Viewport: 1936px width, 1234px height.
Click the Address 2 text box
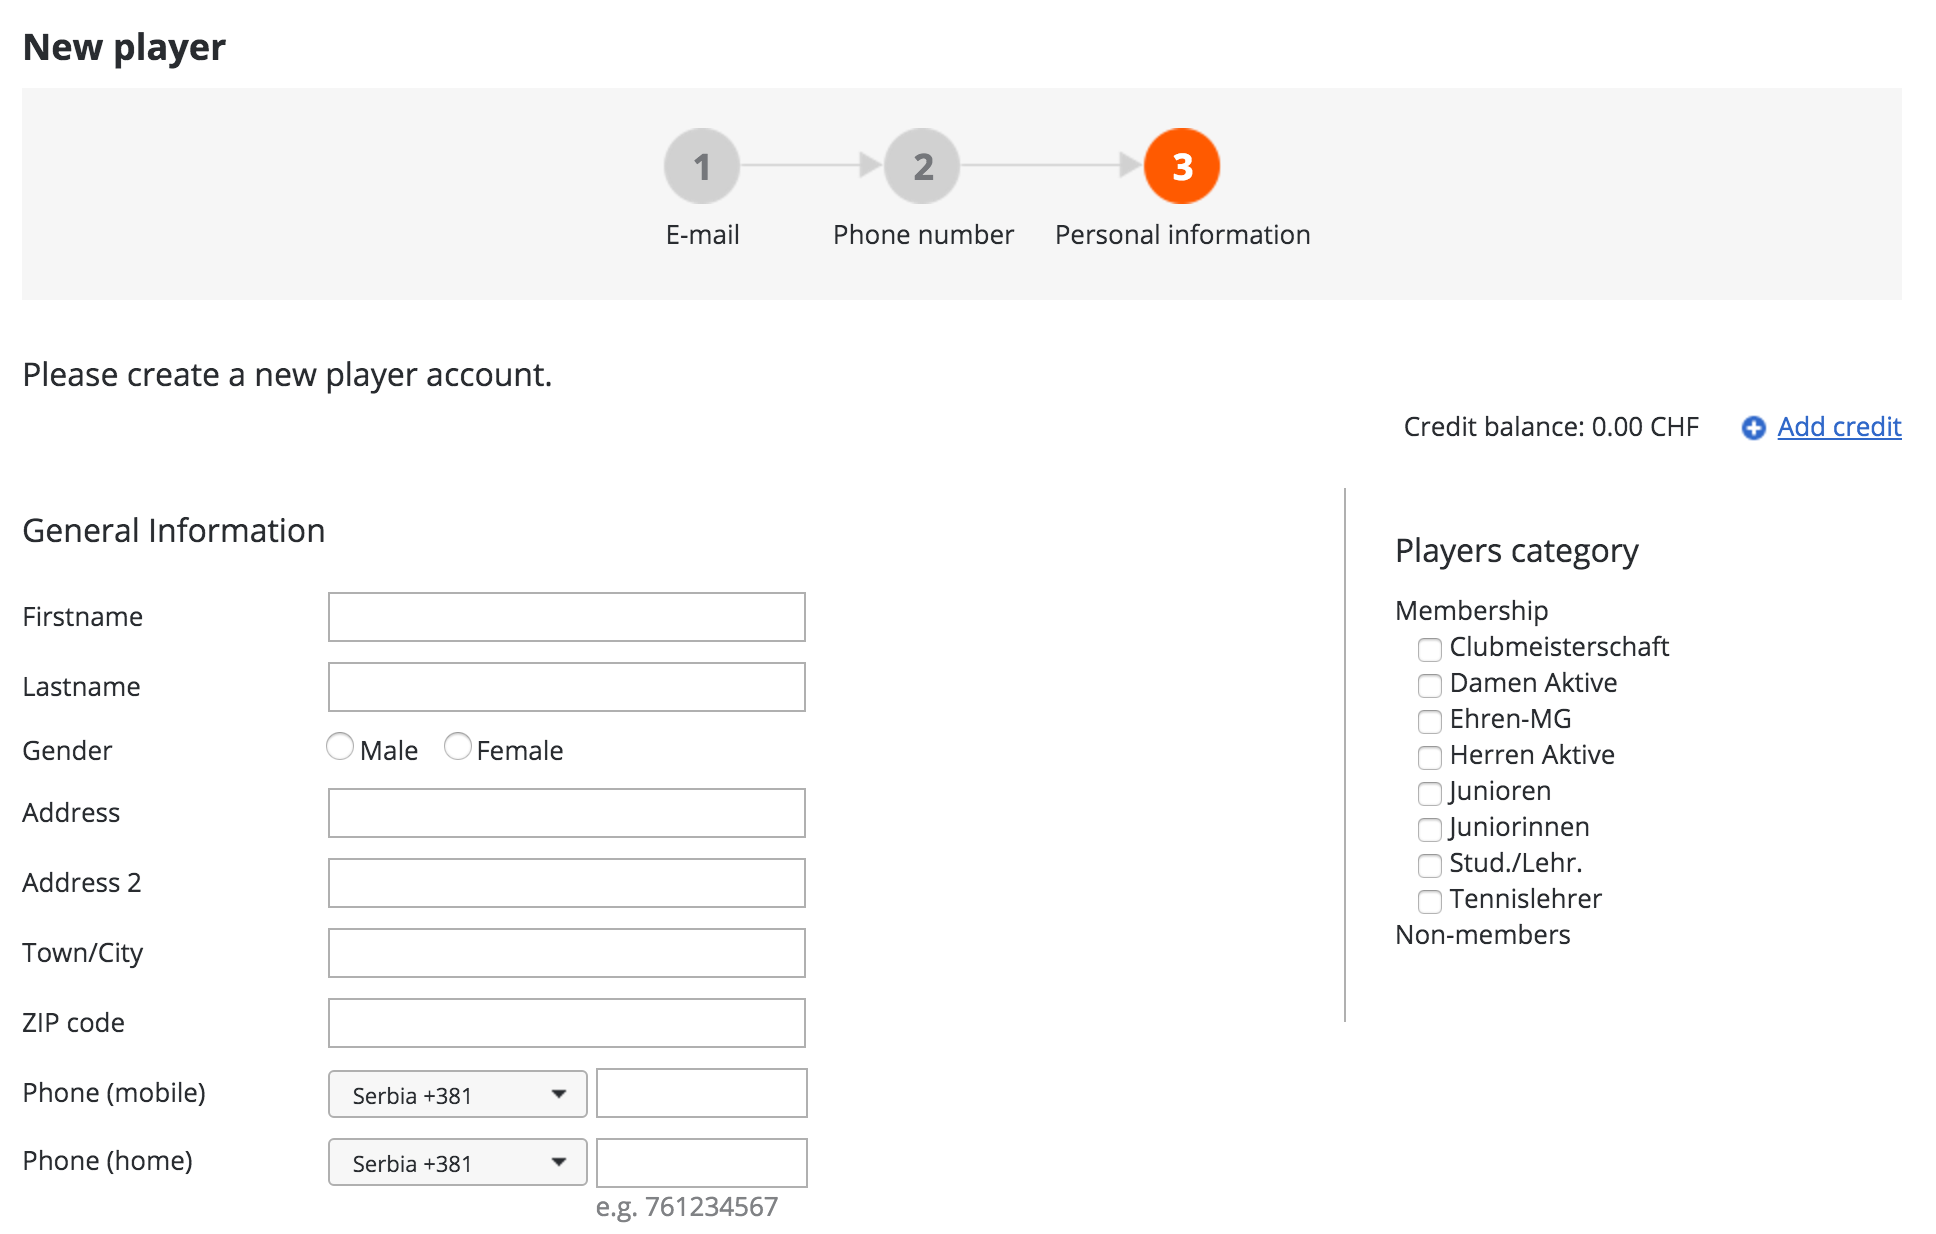(567, 883)
